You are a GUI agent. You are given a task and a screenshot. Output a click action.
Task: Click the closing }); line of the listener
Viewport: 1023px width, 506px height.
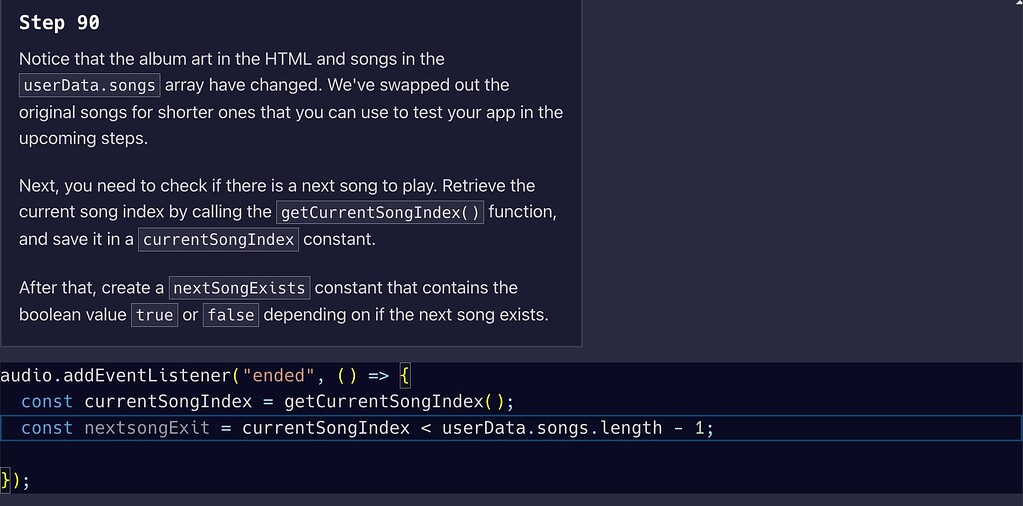coord(14,481)
